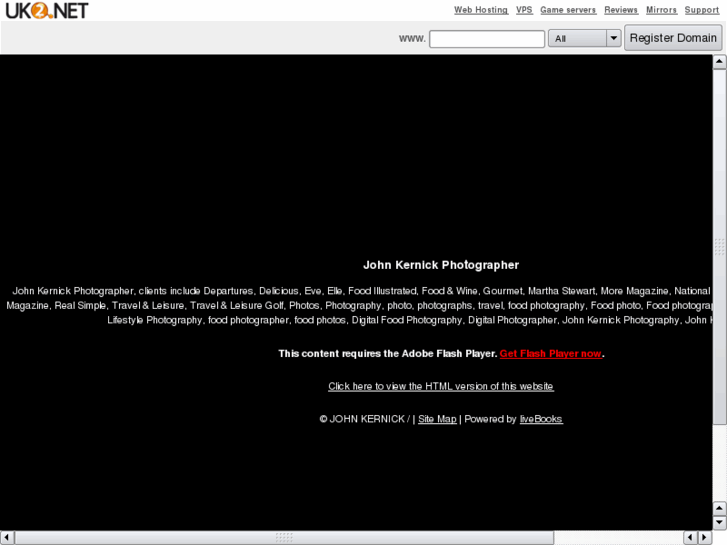This screenshot has height=545, width=727.
Task: Click the vertical scrollbar up arrow at top
Action: (719, 61)
